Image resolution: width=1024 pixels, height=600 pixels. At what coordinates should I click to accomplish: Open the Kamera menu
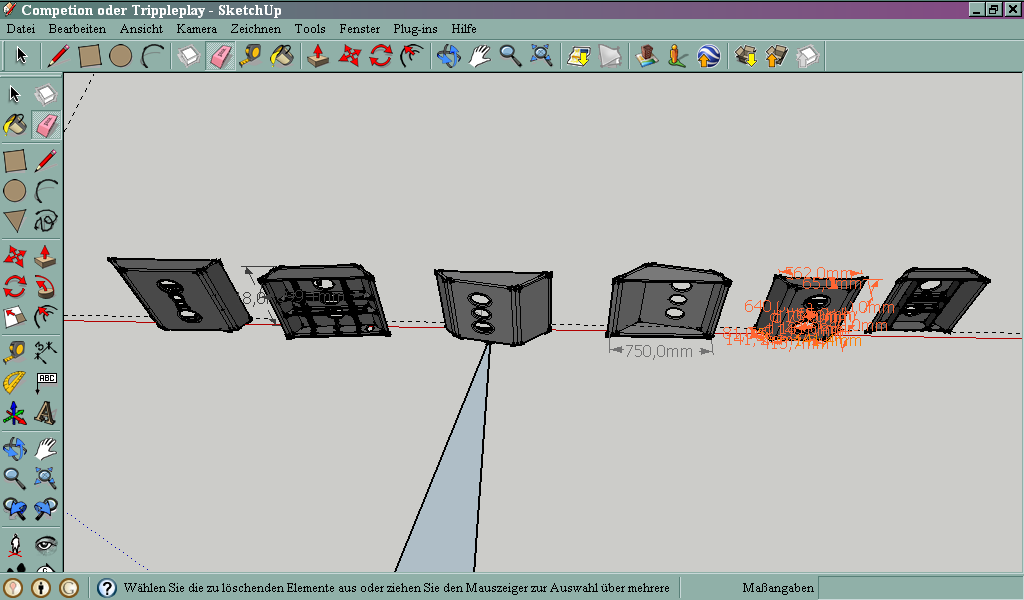click(x=196, y=29)
